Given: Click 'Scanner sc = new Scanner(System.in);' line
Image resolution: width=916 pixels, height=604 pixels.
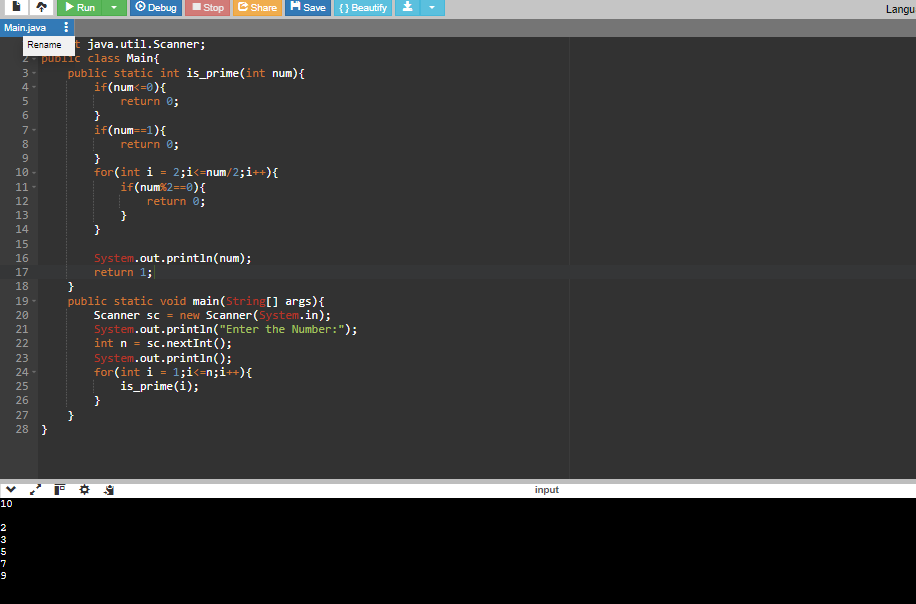Looking at the screenshot, I should (x=212, y=315).
